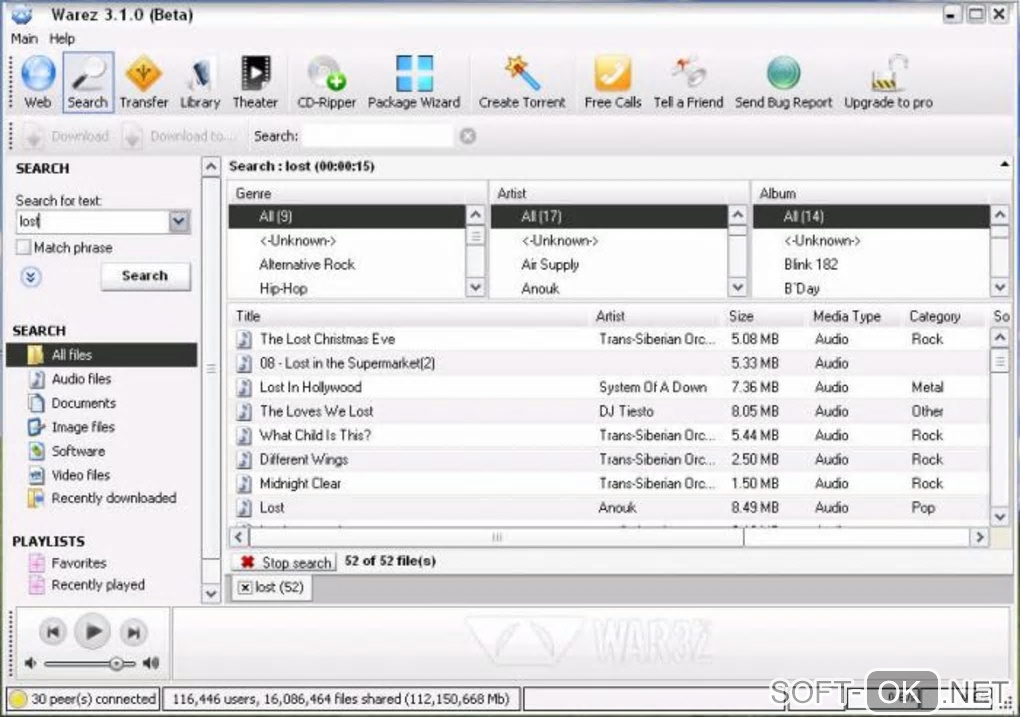
Task: Open Free Calls feature
Action: point(612,82)
